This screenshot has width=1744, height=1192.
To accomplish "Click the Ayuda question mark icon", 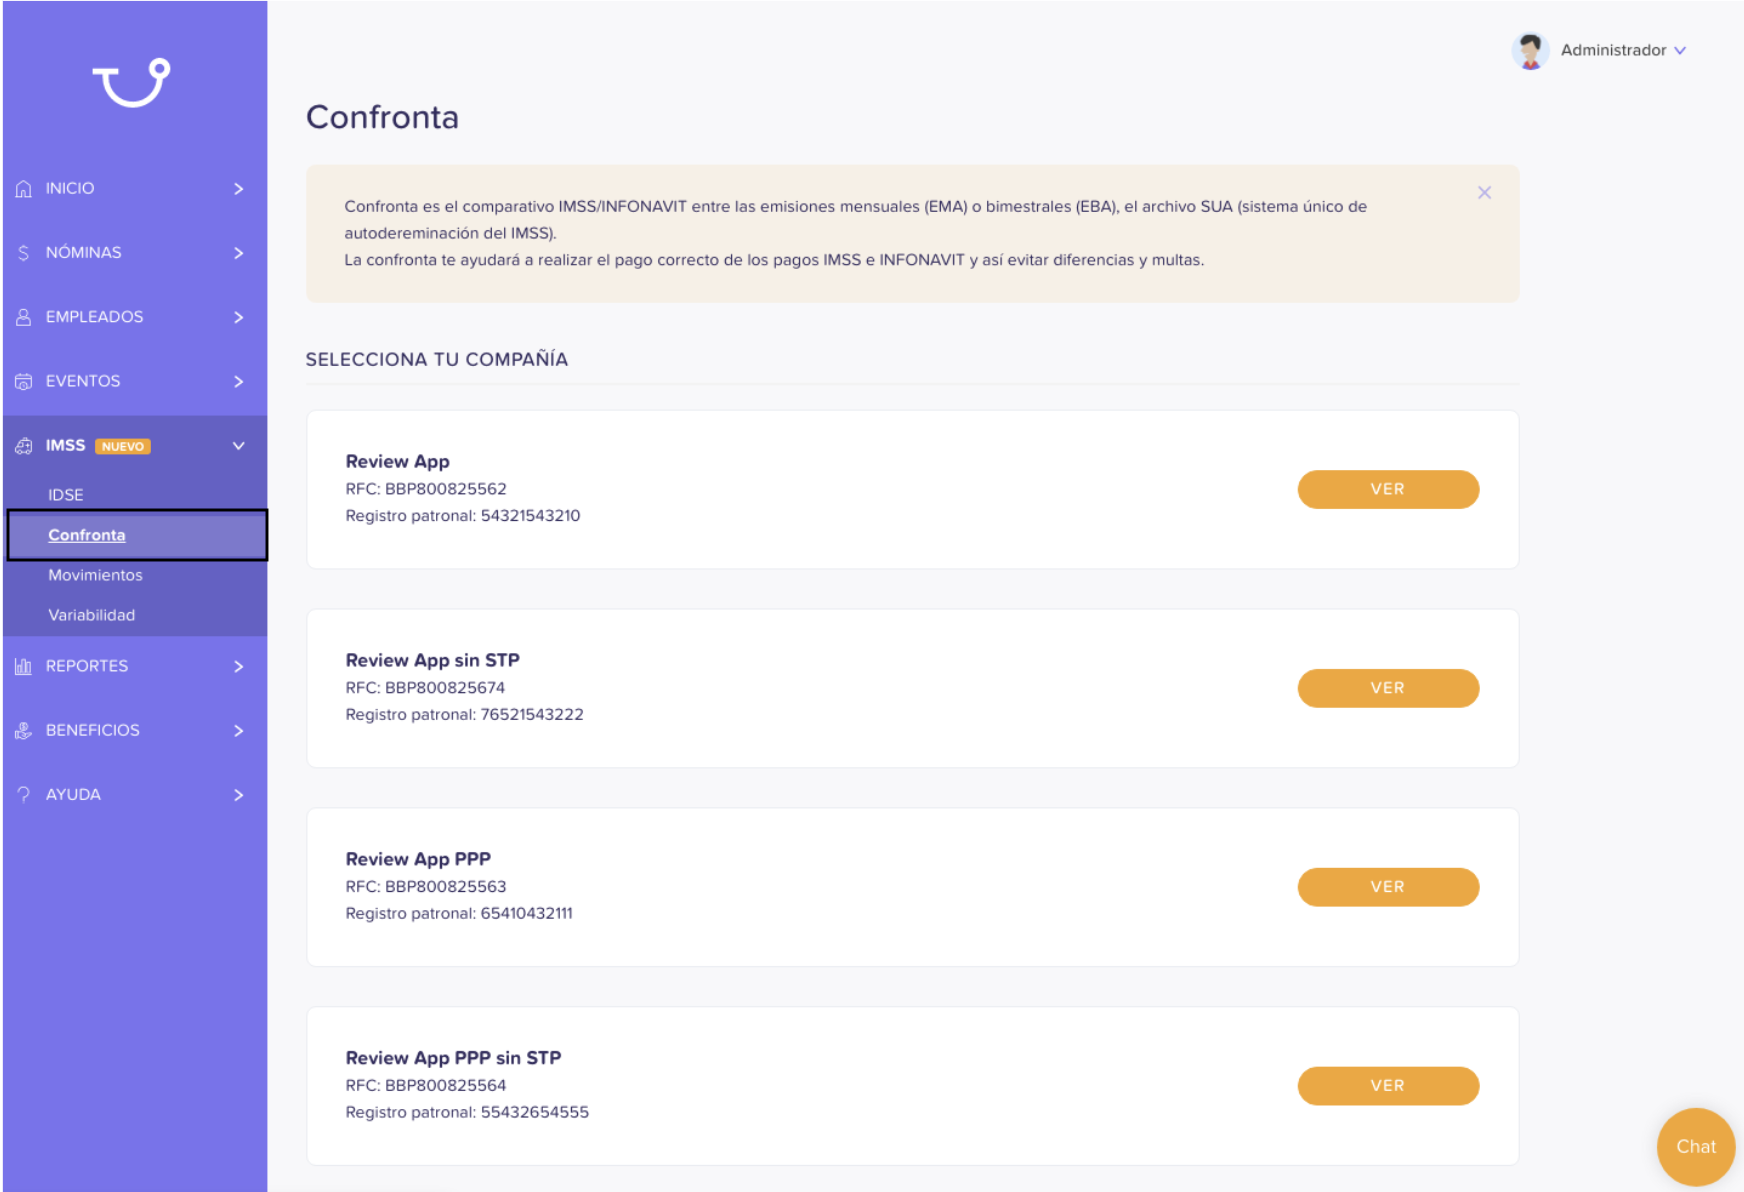I will click(x=24, y=794).
